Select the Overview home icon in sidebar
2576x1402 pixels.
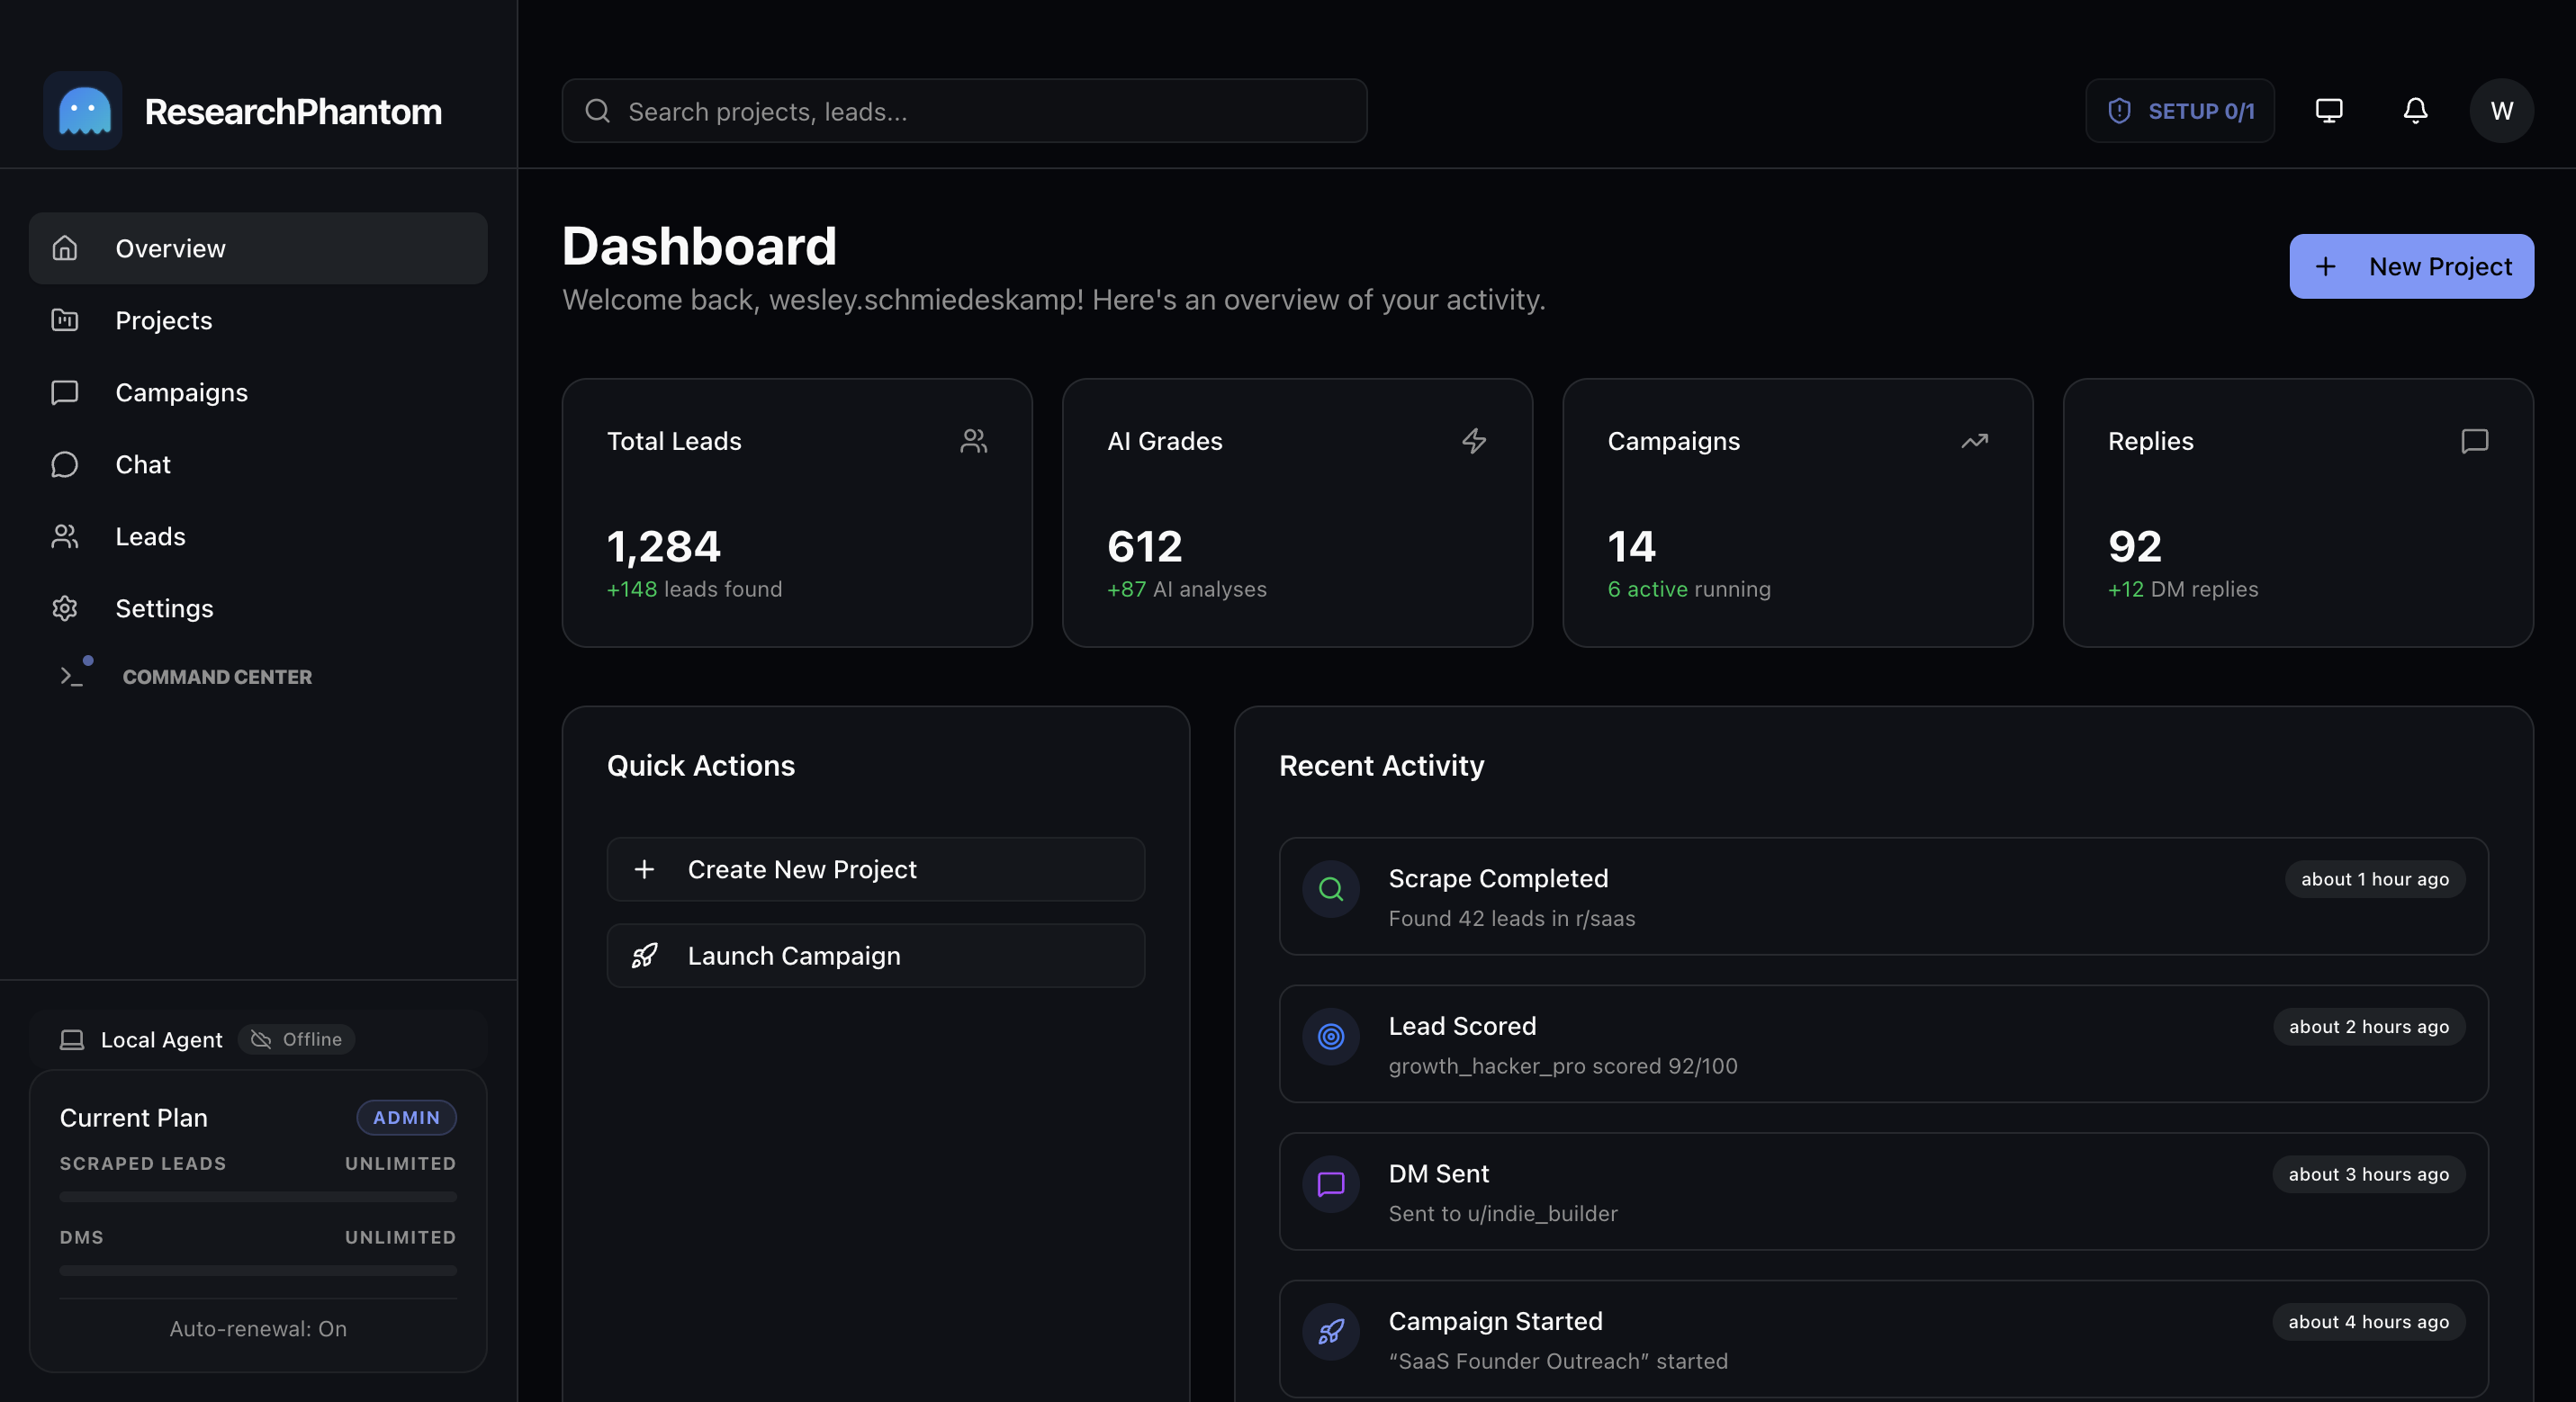point(64,248)
